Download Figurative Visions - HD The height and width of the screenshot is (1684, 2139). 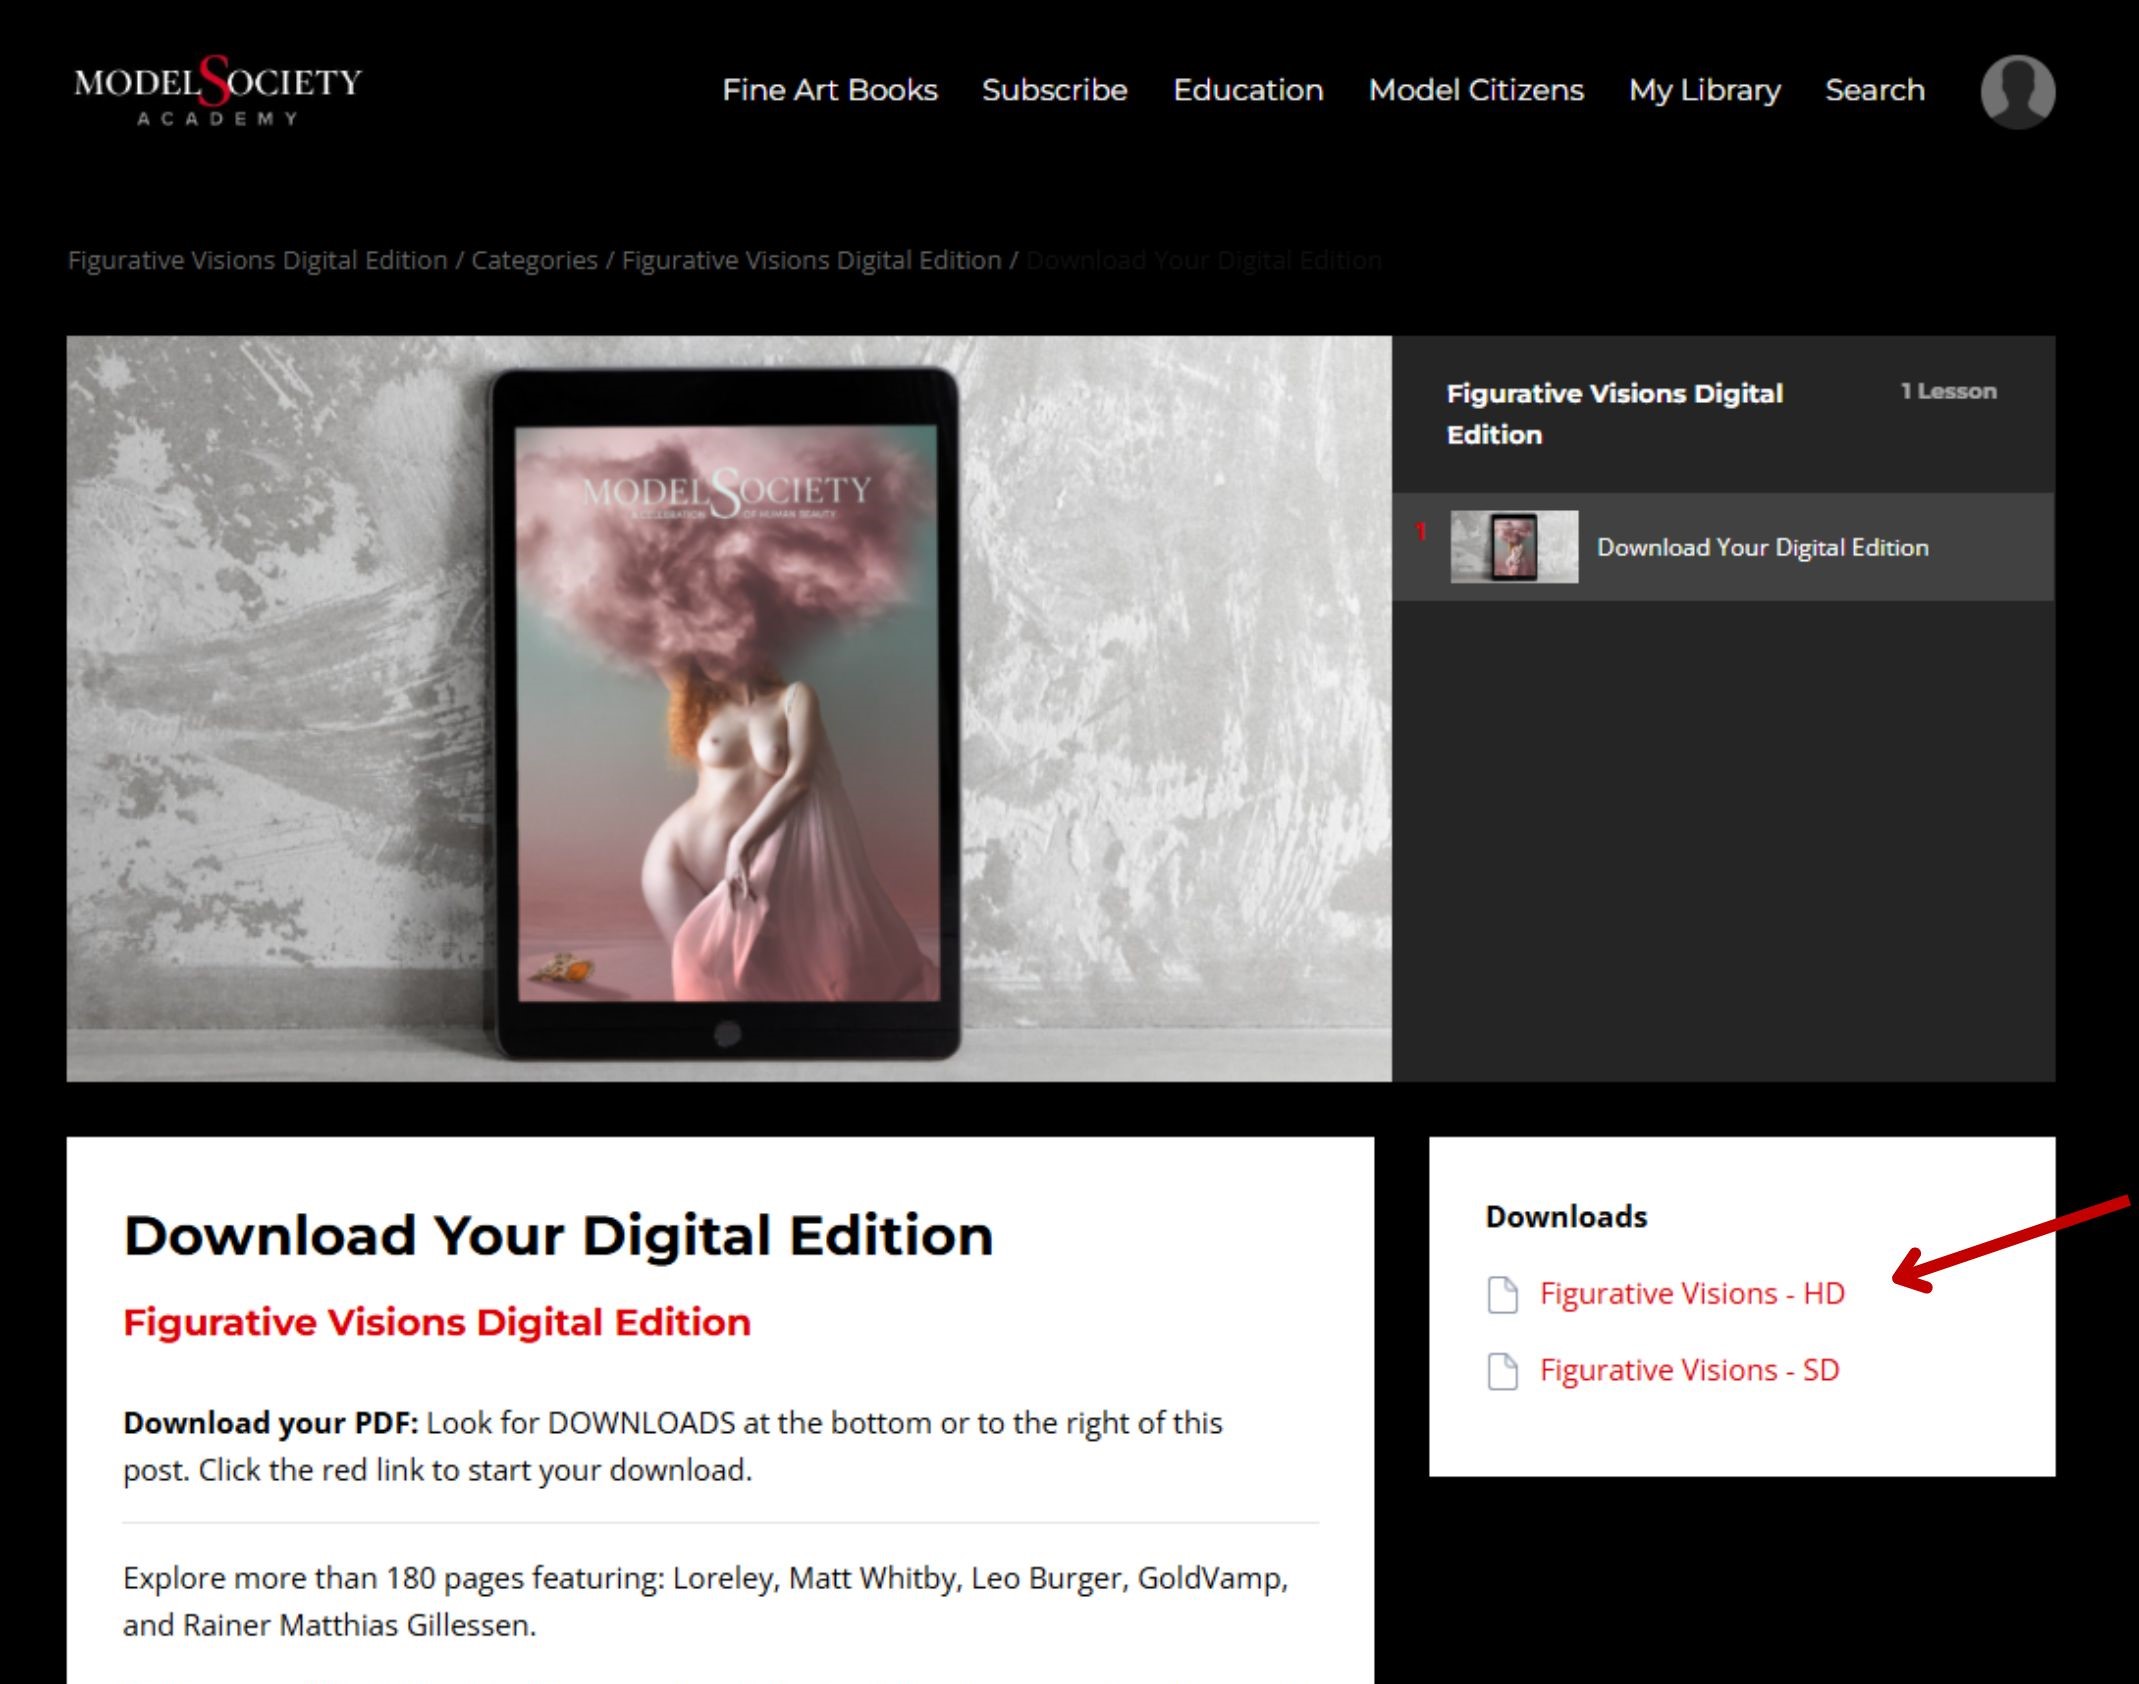pos(1692,1294)
